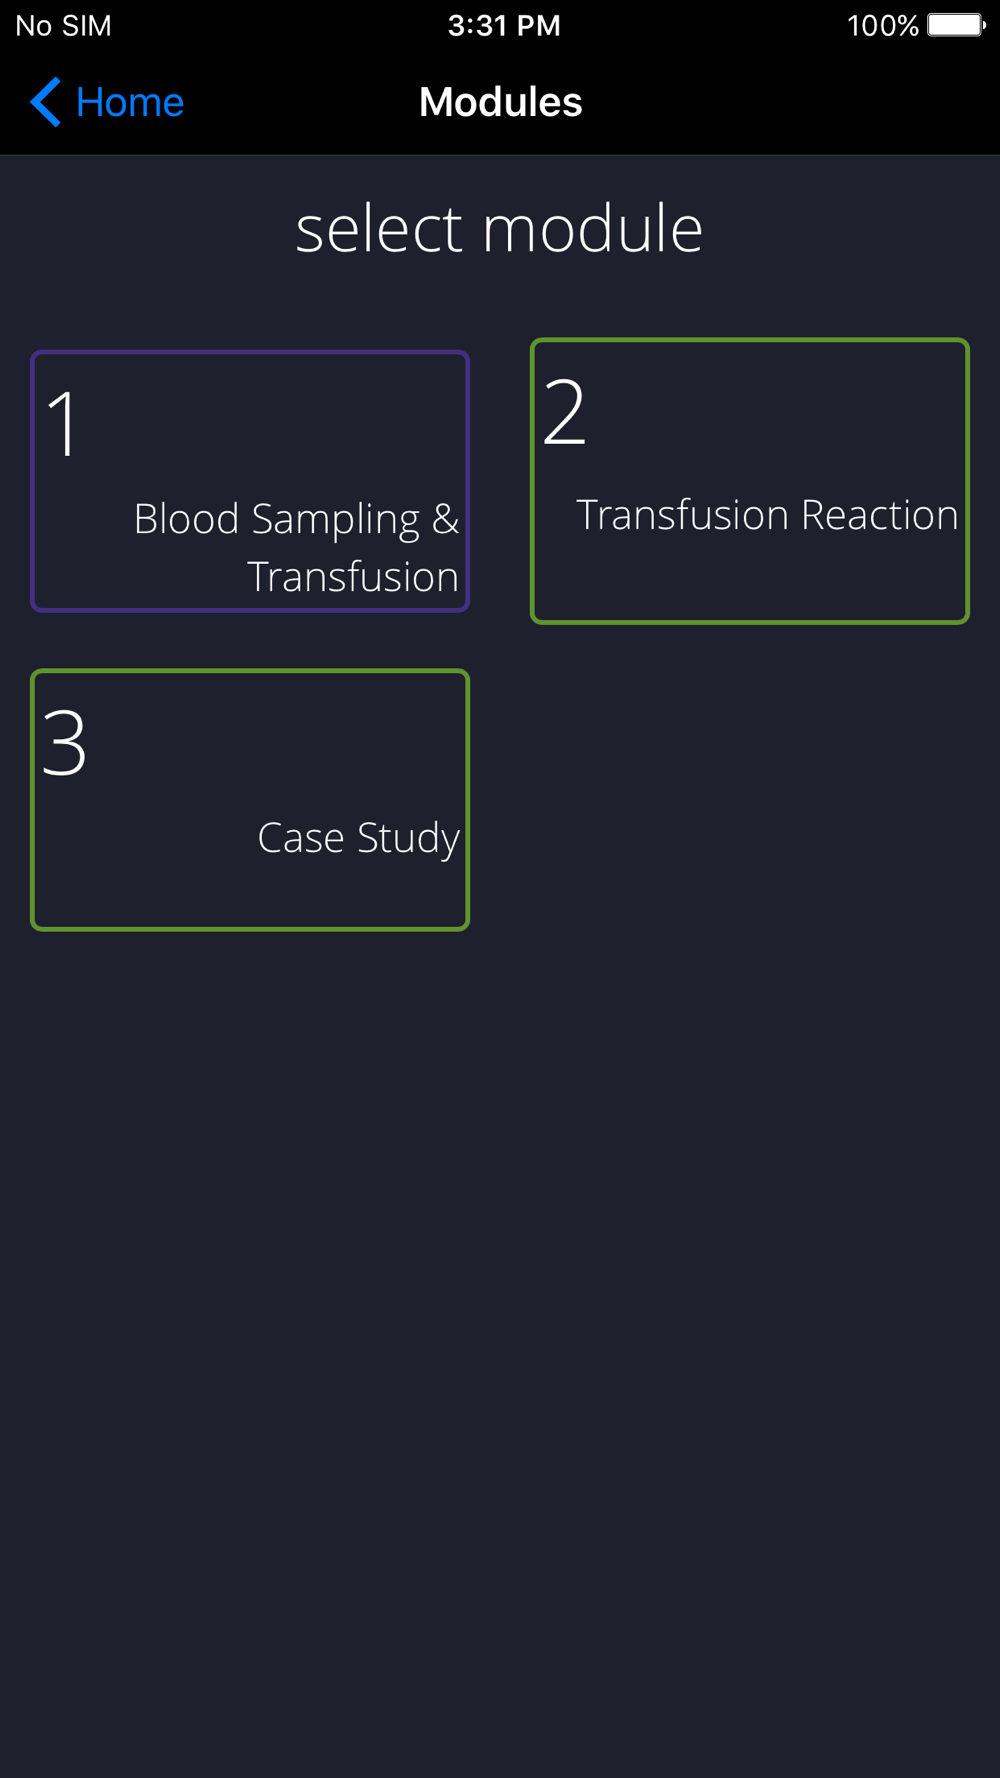Tap the battery icon in status bar
Image resolution: width=1000 pixels, height=1778 pixels.
pyautogui.click(x=956, y=25)
